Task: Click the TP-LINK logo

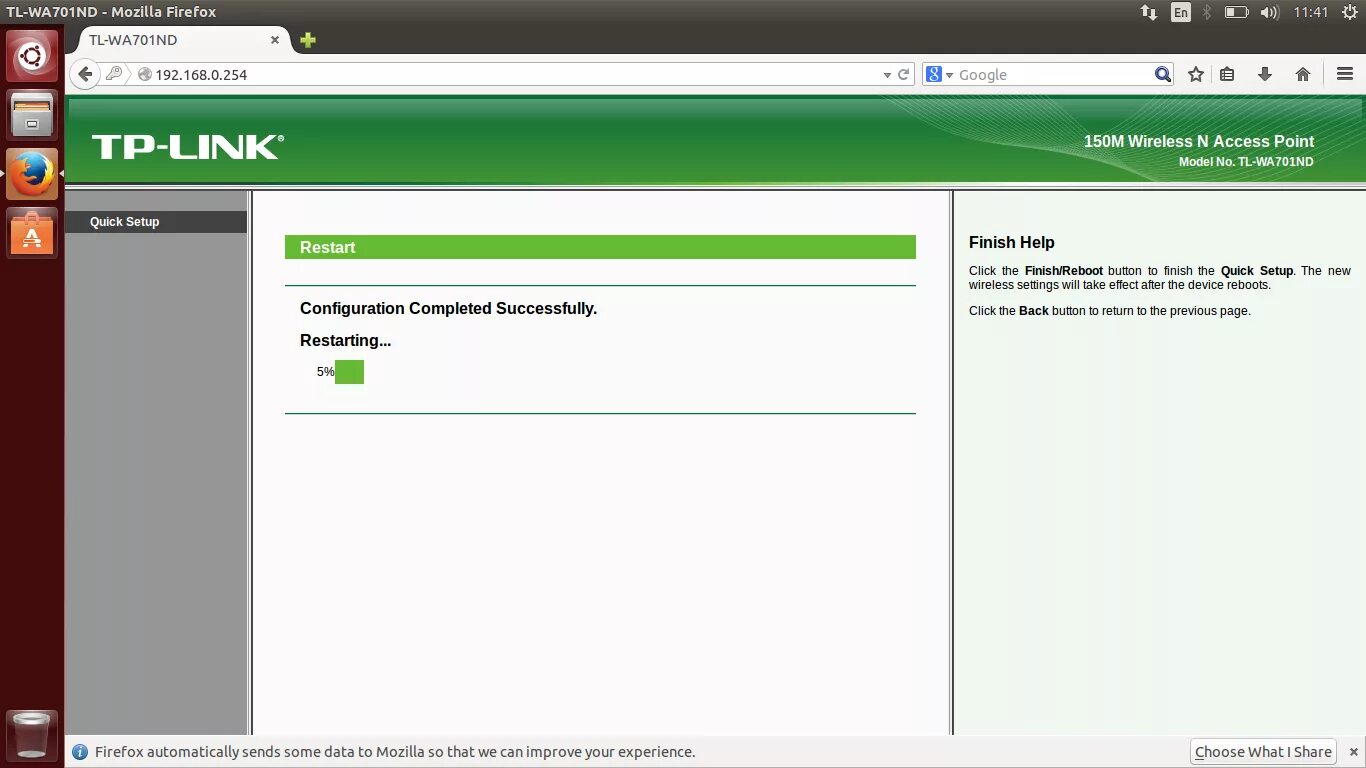Action: coord(188,147)
